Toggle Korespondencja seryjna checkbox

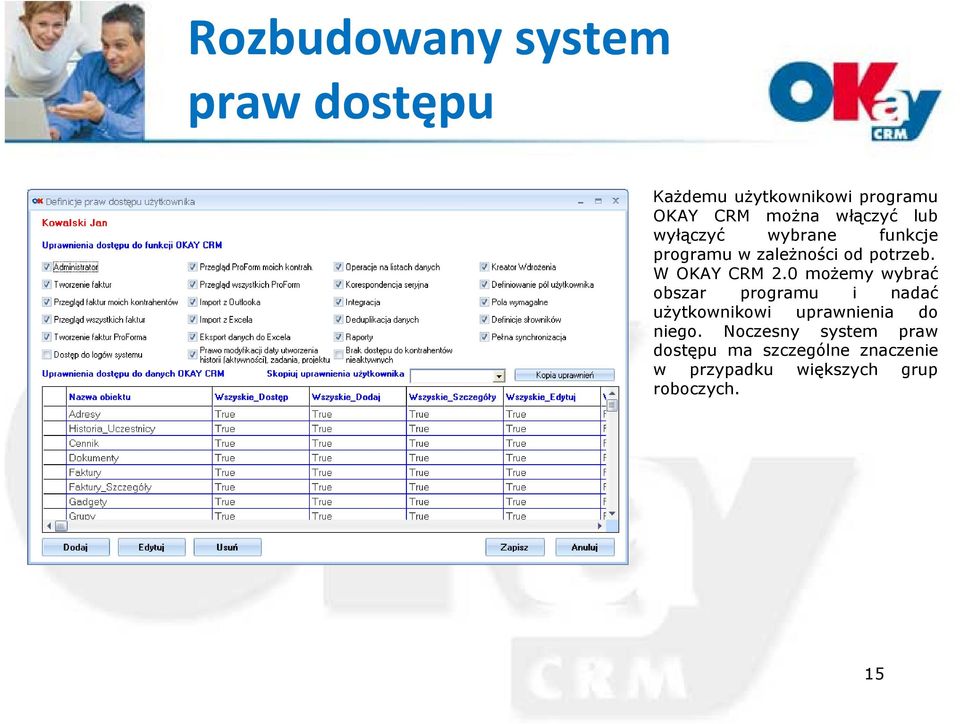pos(338,285)
